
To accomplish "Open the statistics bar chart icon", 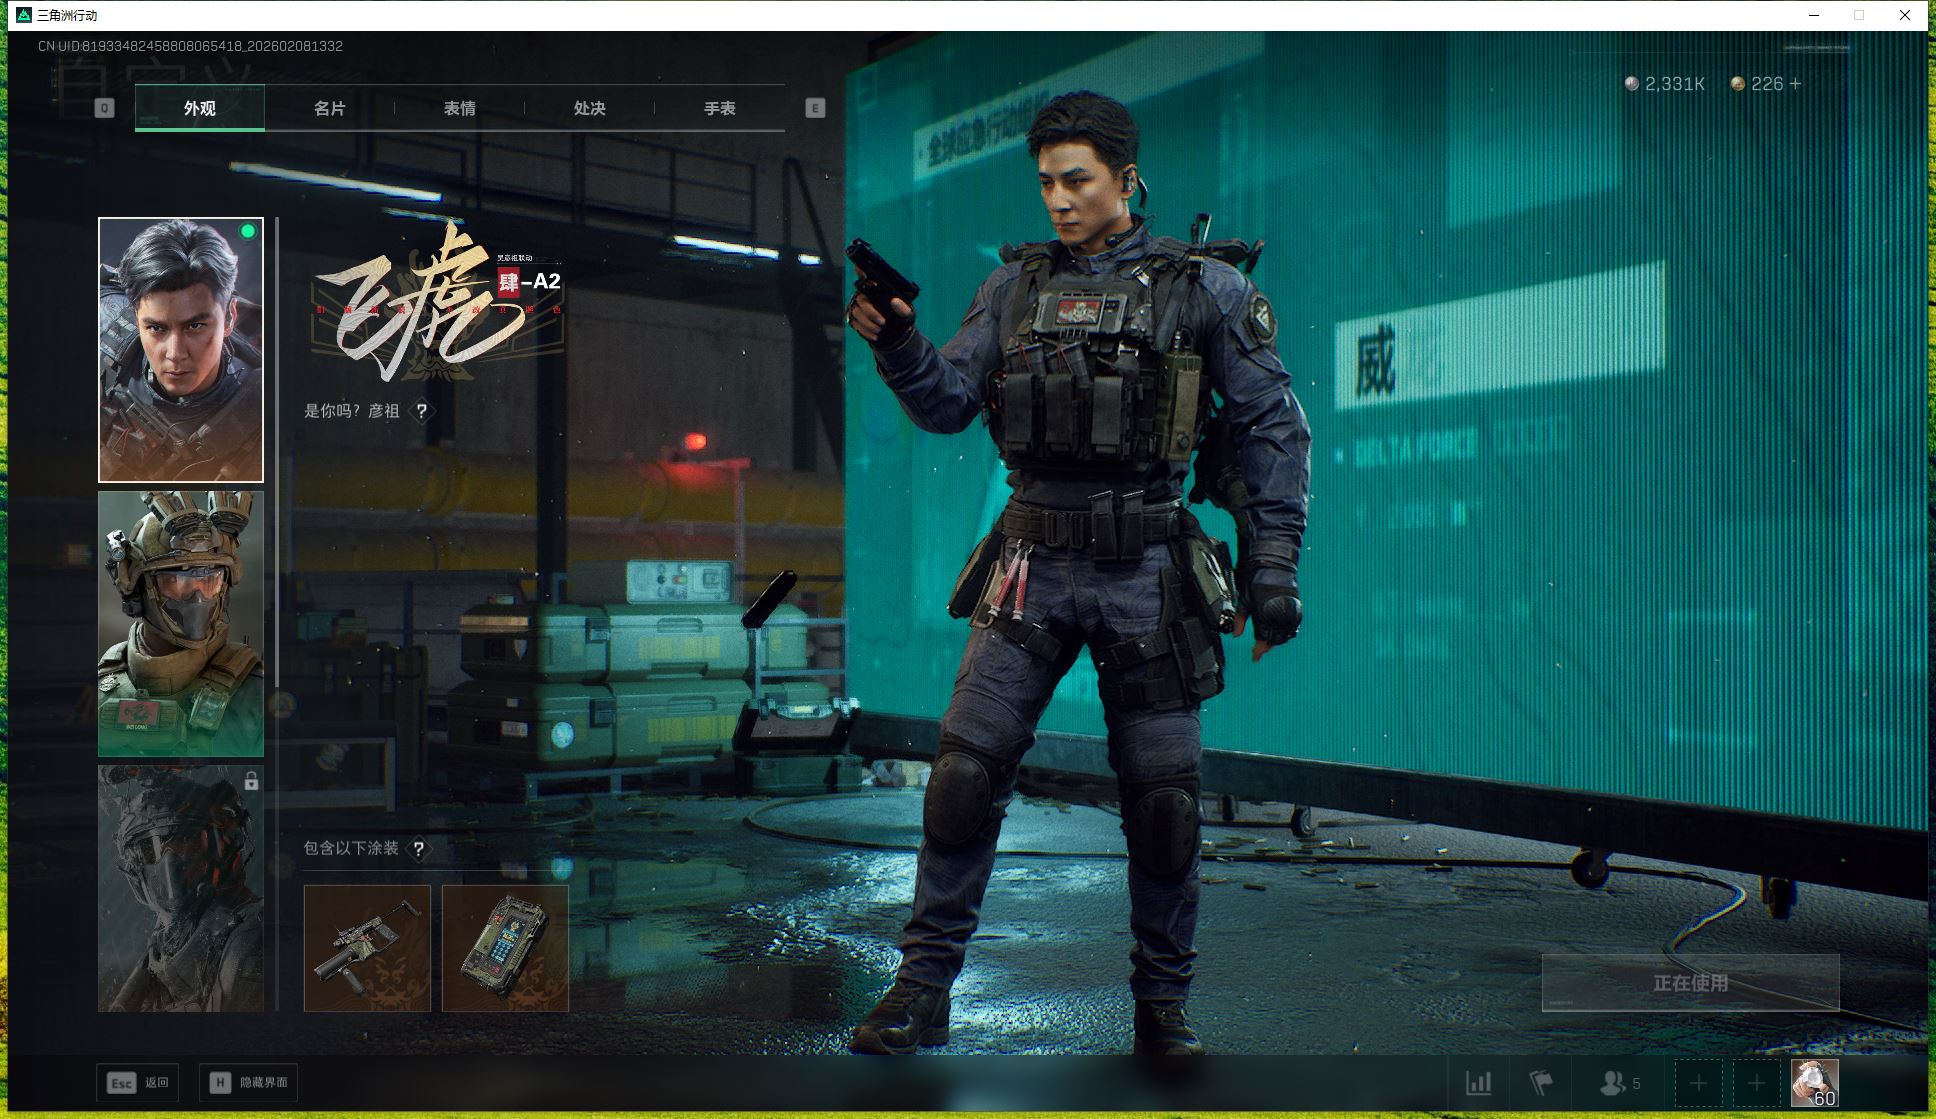I will point(1478,1083).
